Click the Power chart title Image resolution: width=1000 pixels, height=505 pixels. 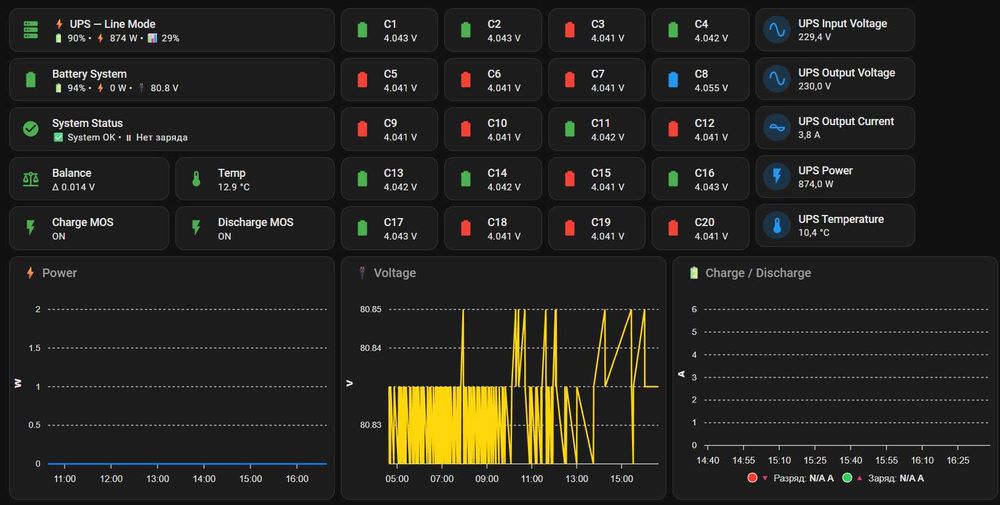[x=59, y=273]
